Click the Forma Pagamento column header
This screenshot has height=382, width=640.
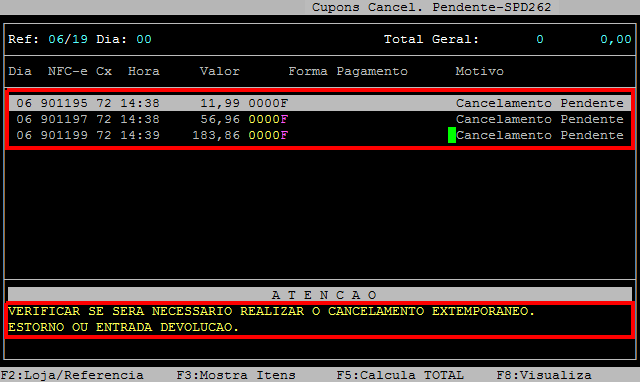(x=348, y=71)
